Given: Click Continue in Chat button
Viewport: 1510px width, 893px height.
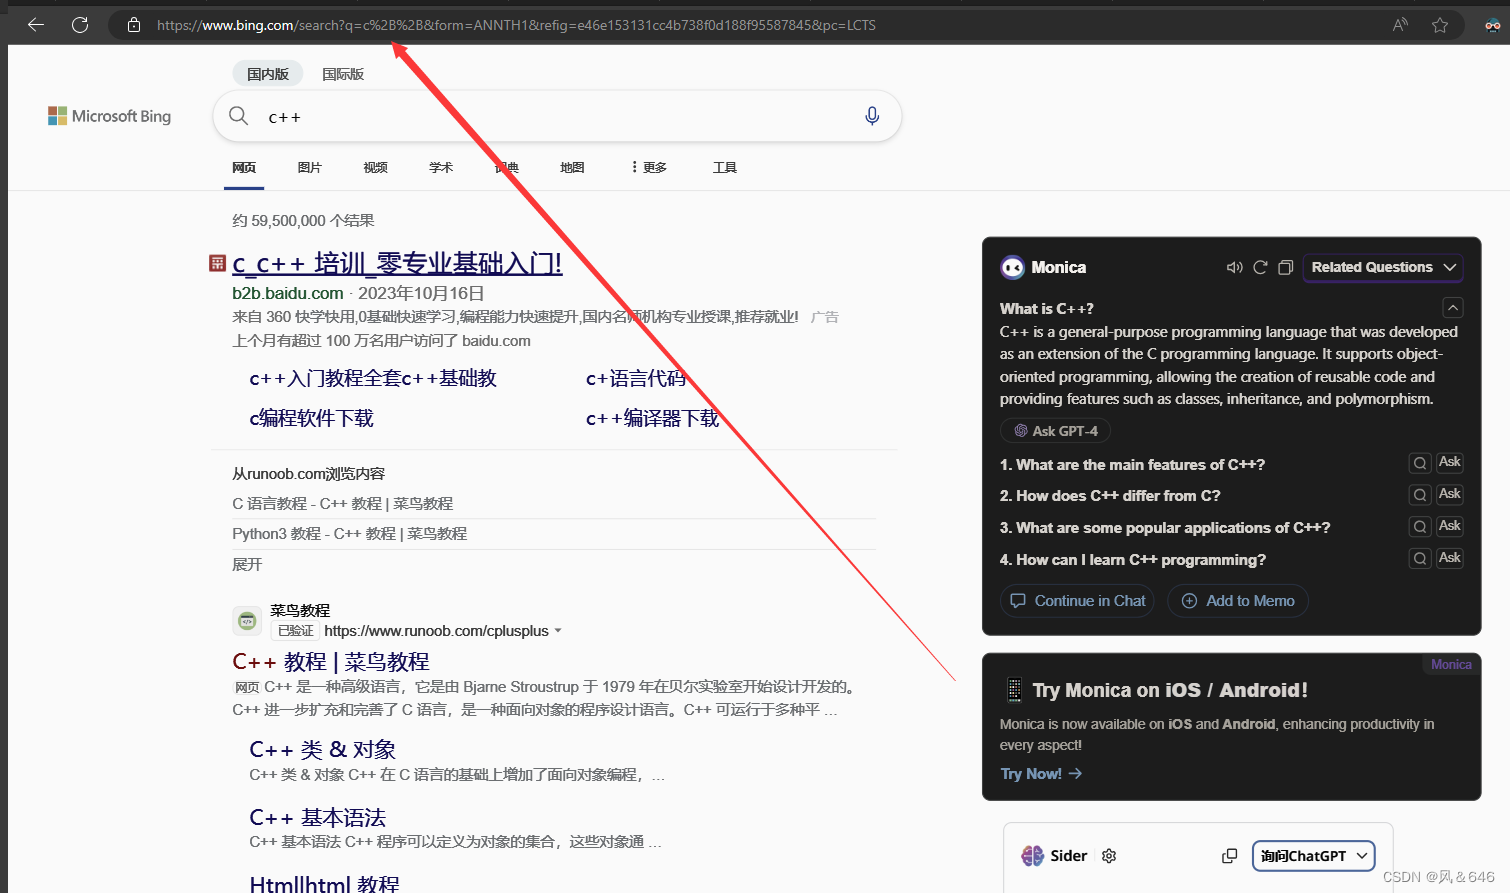Looking at the screenshot, I should click(1078, 601).
